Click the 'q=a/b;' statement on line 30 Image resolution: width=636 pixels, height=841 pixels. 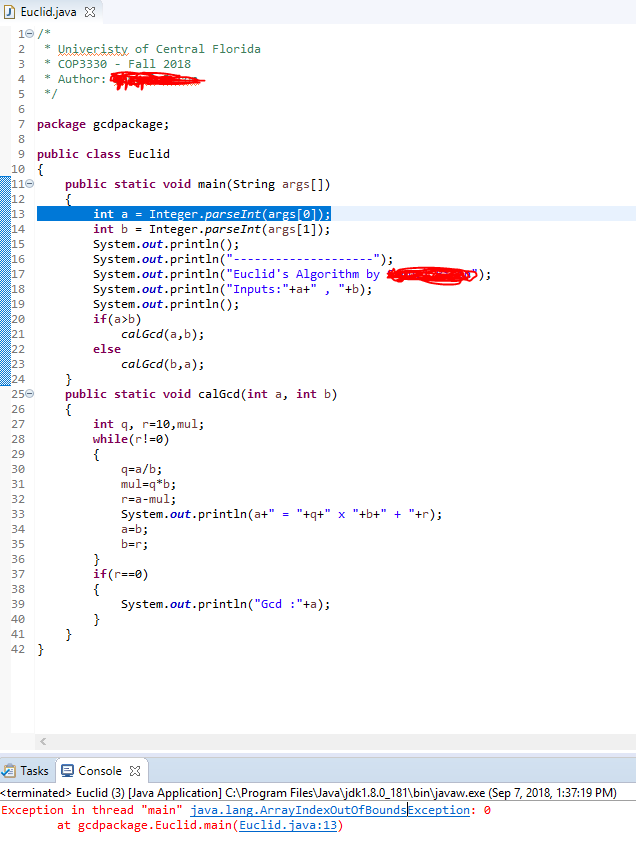[142, 469]
